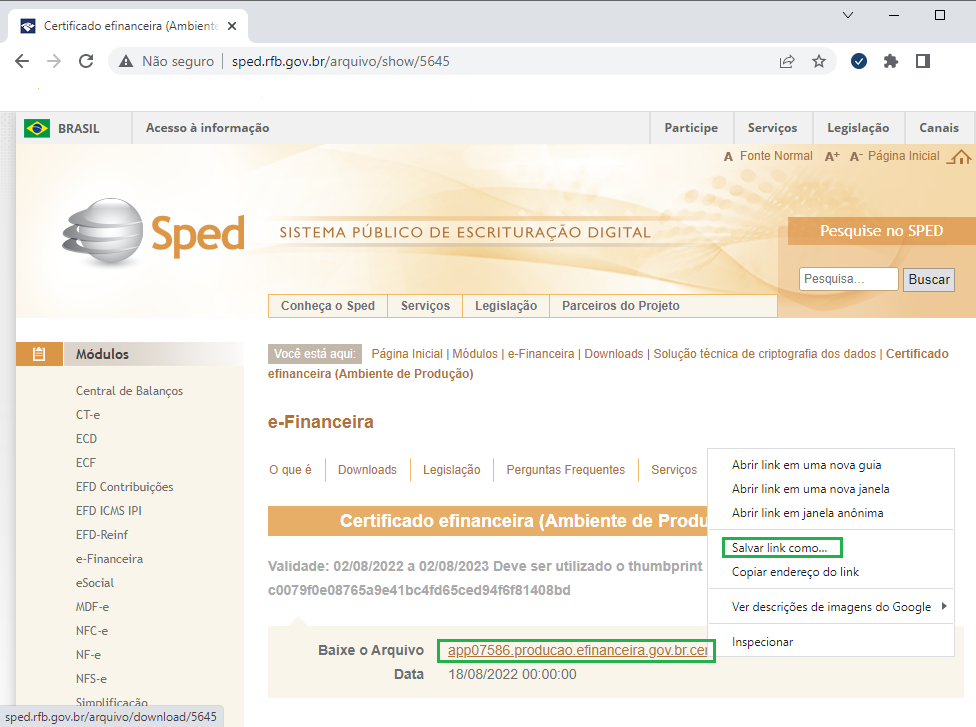Open the Legislação tab under e-Financeira
Image resolution: width=976 pixels, height=727 pixels.
451,469
